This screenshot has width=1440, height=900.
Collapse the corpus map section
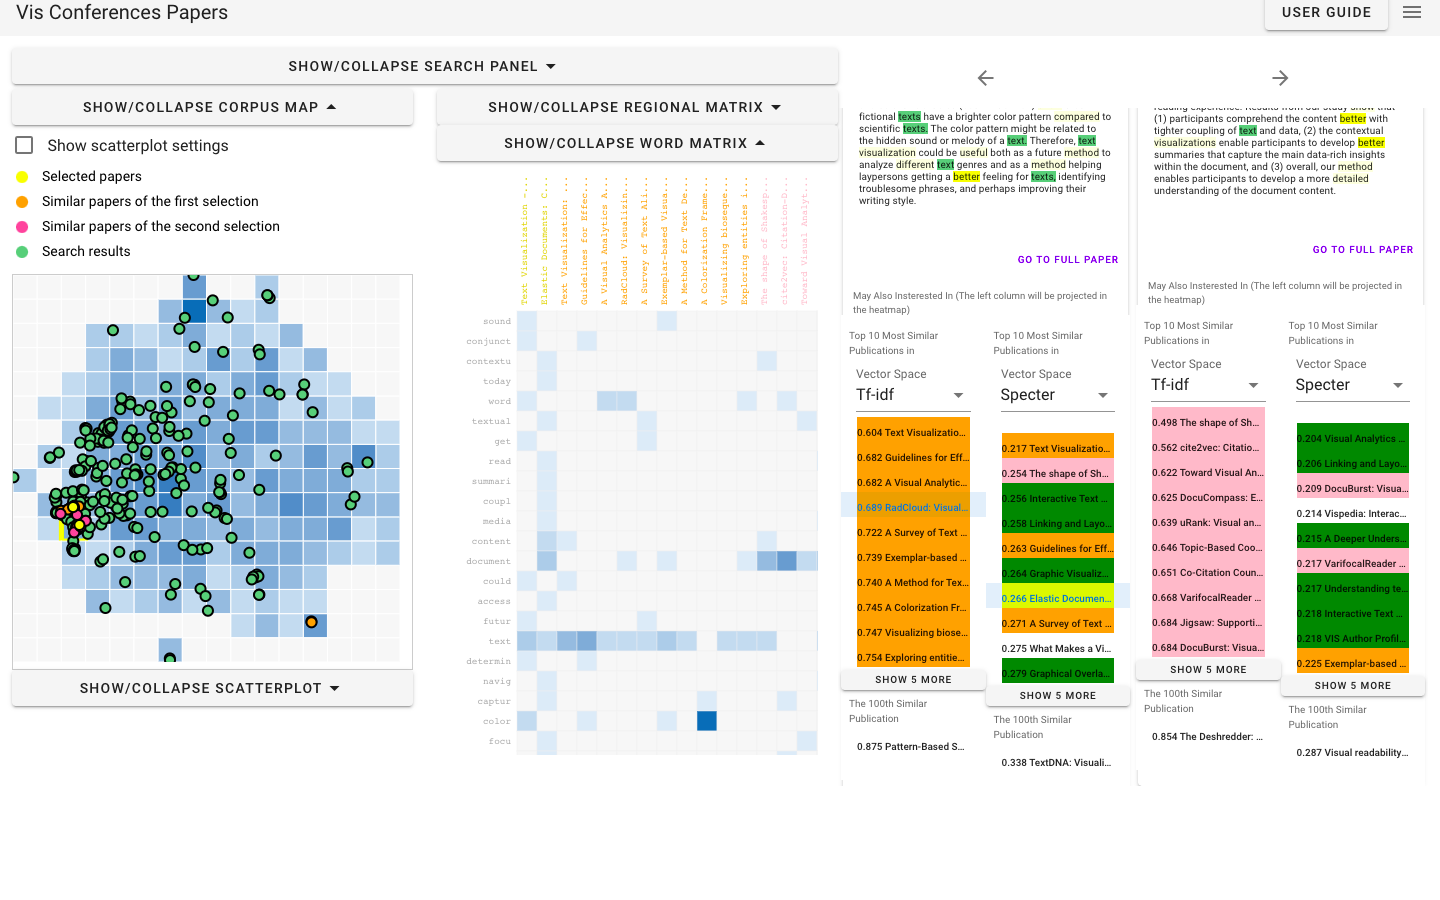point(212,107)
